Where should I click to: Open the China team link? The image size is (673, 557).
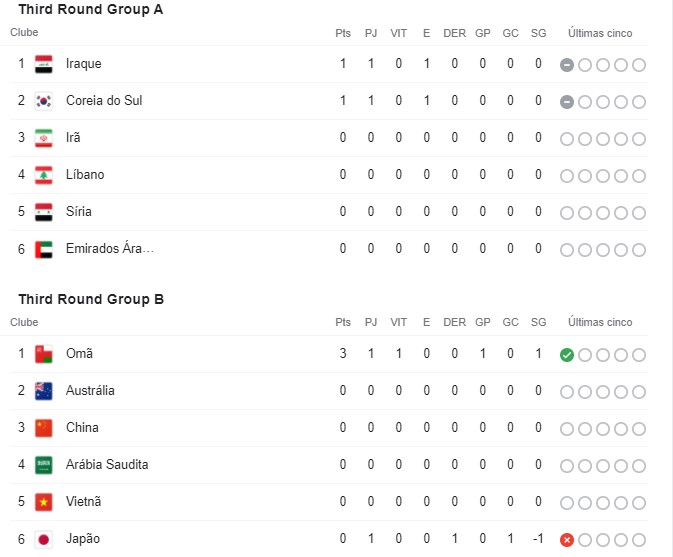[x=82, y=428]
